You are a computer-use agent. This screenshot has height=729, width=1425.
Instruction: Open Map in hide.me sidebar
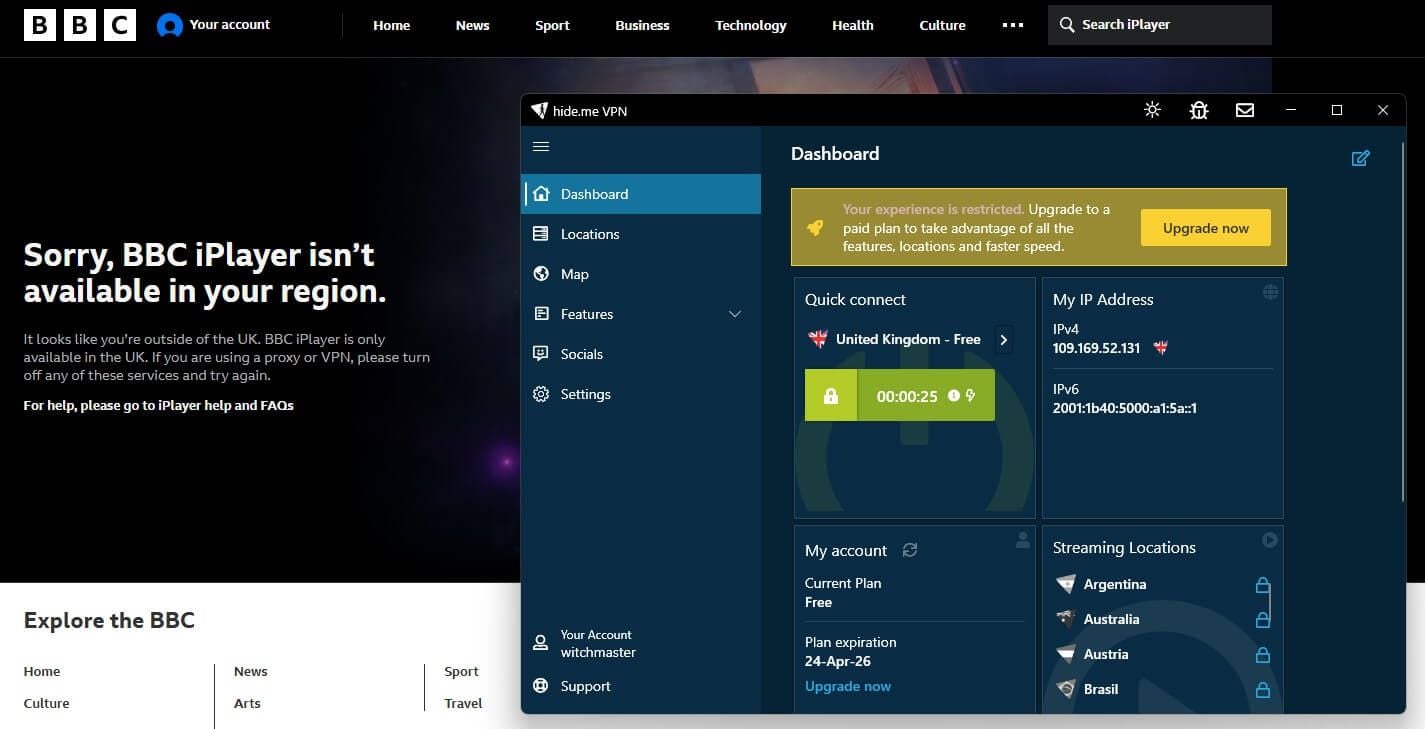[641, 274]
